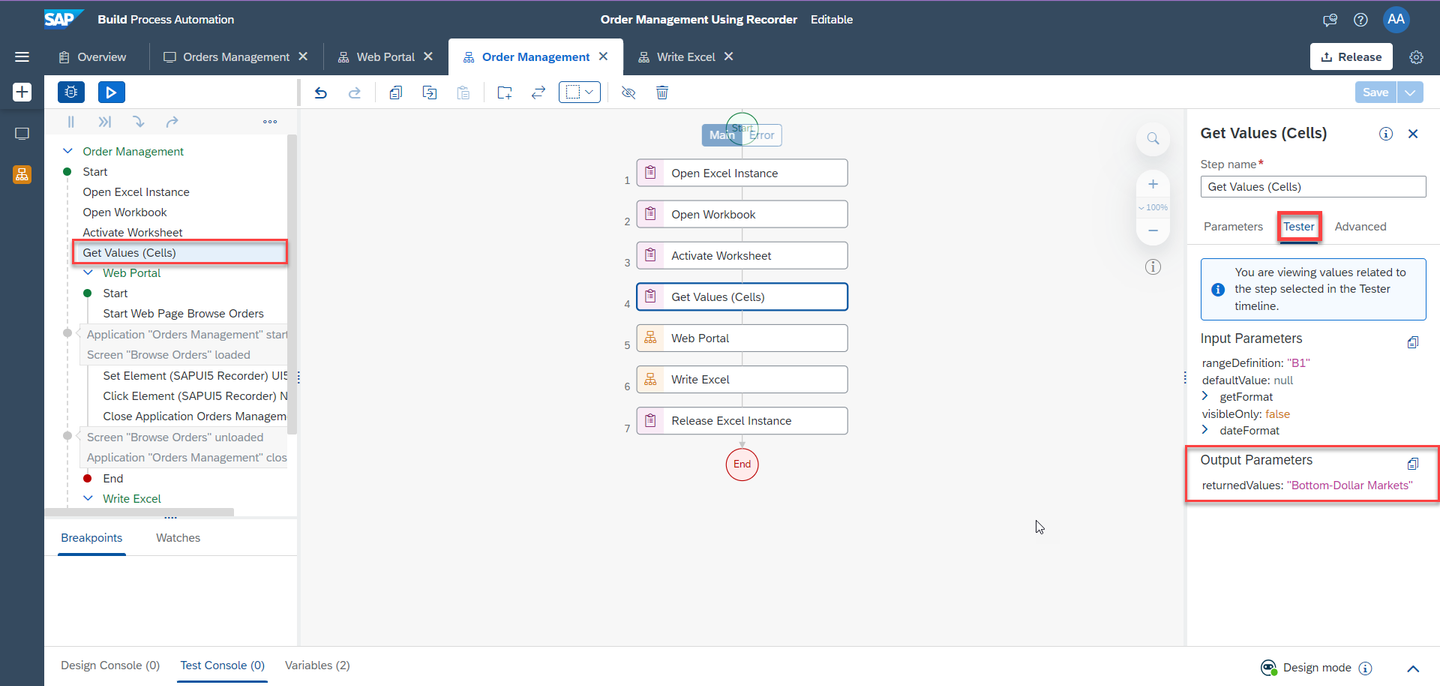
Task: Collapse the Write Excel tree node
Action: click(88, 499)
